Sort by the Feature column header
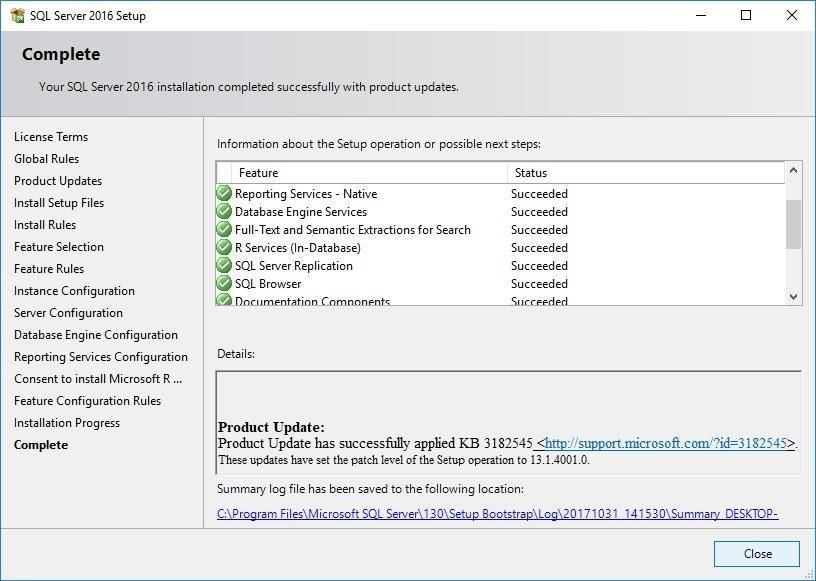 [x=370, y=173]
